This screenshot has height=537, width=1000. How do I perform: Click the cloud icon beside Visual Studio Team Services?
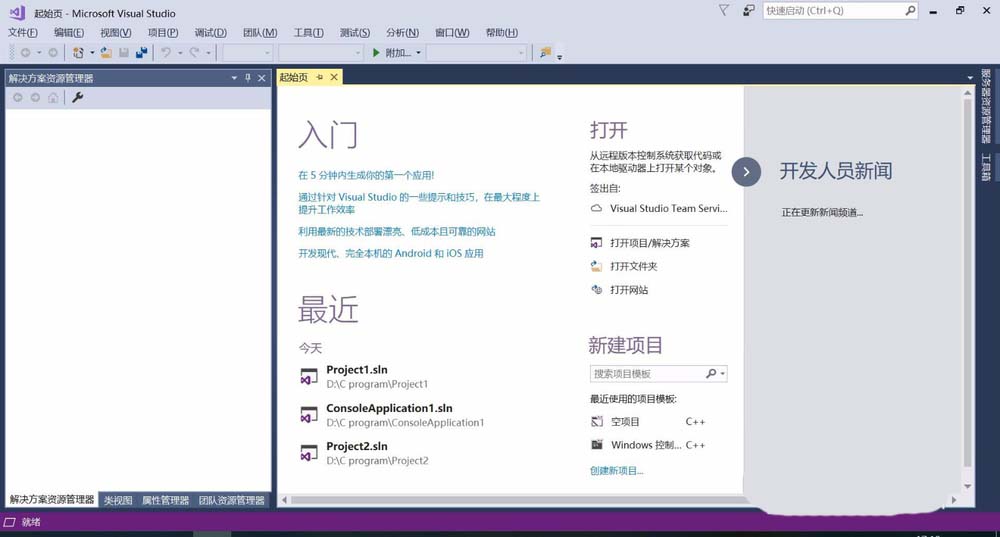click(596, 209)
